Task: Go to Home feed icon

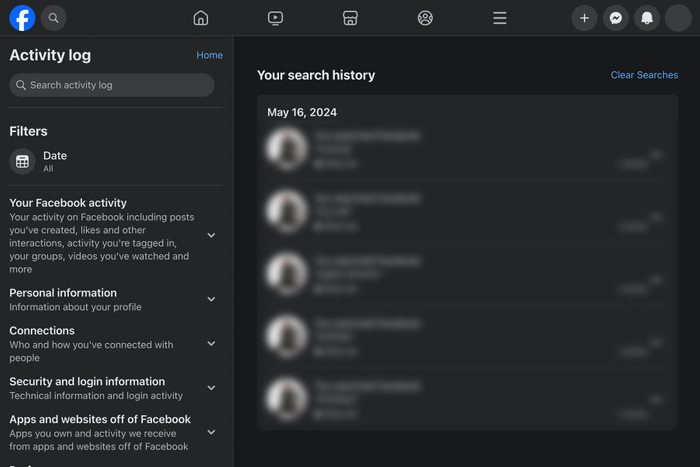Action: [201, 18]
